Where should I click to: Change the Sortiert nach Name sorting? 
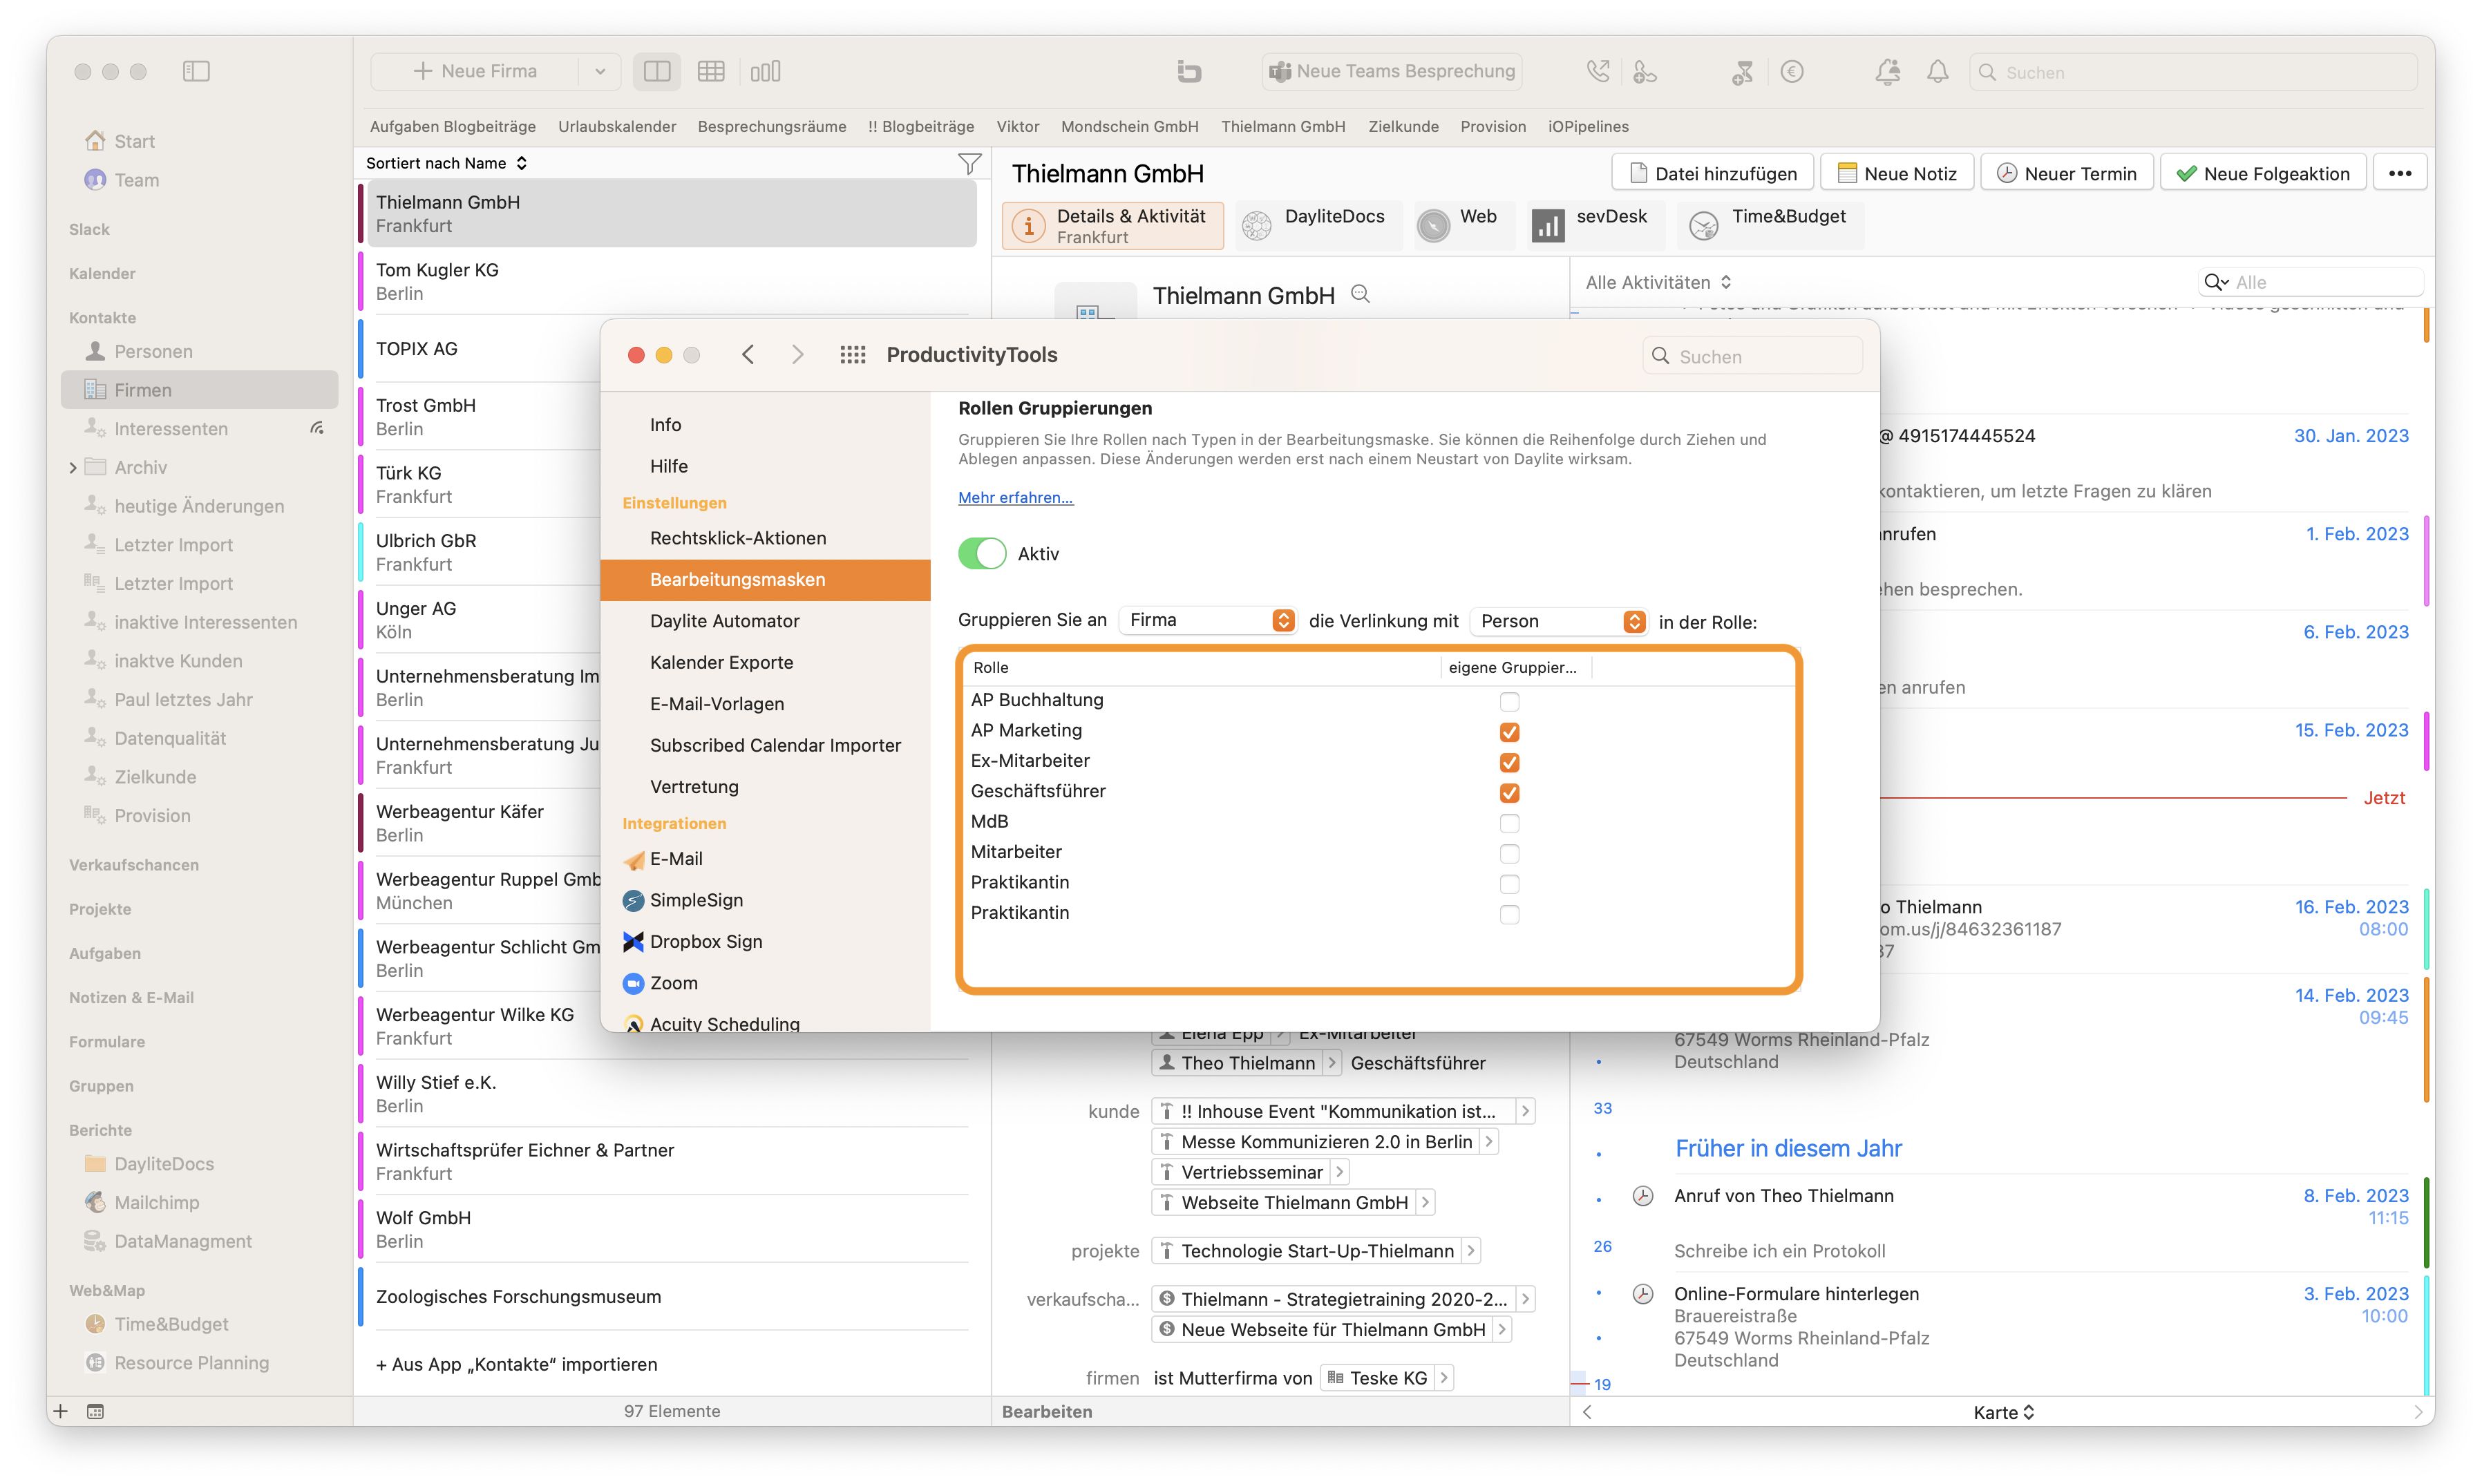tap(446, 163)
